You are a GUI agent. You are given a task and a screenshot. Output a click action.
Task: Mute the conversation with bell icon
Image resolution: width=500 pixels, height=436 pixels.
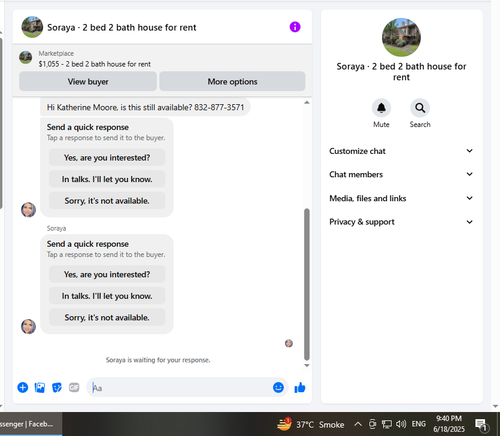(381, 108)
